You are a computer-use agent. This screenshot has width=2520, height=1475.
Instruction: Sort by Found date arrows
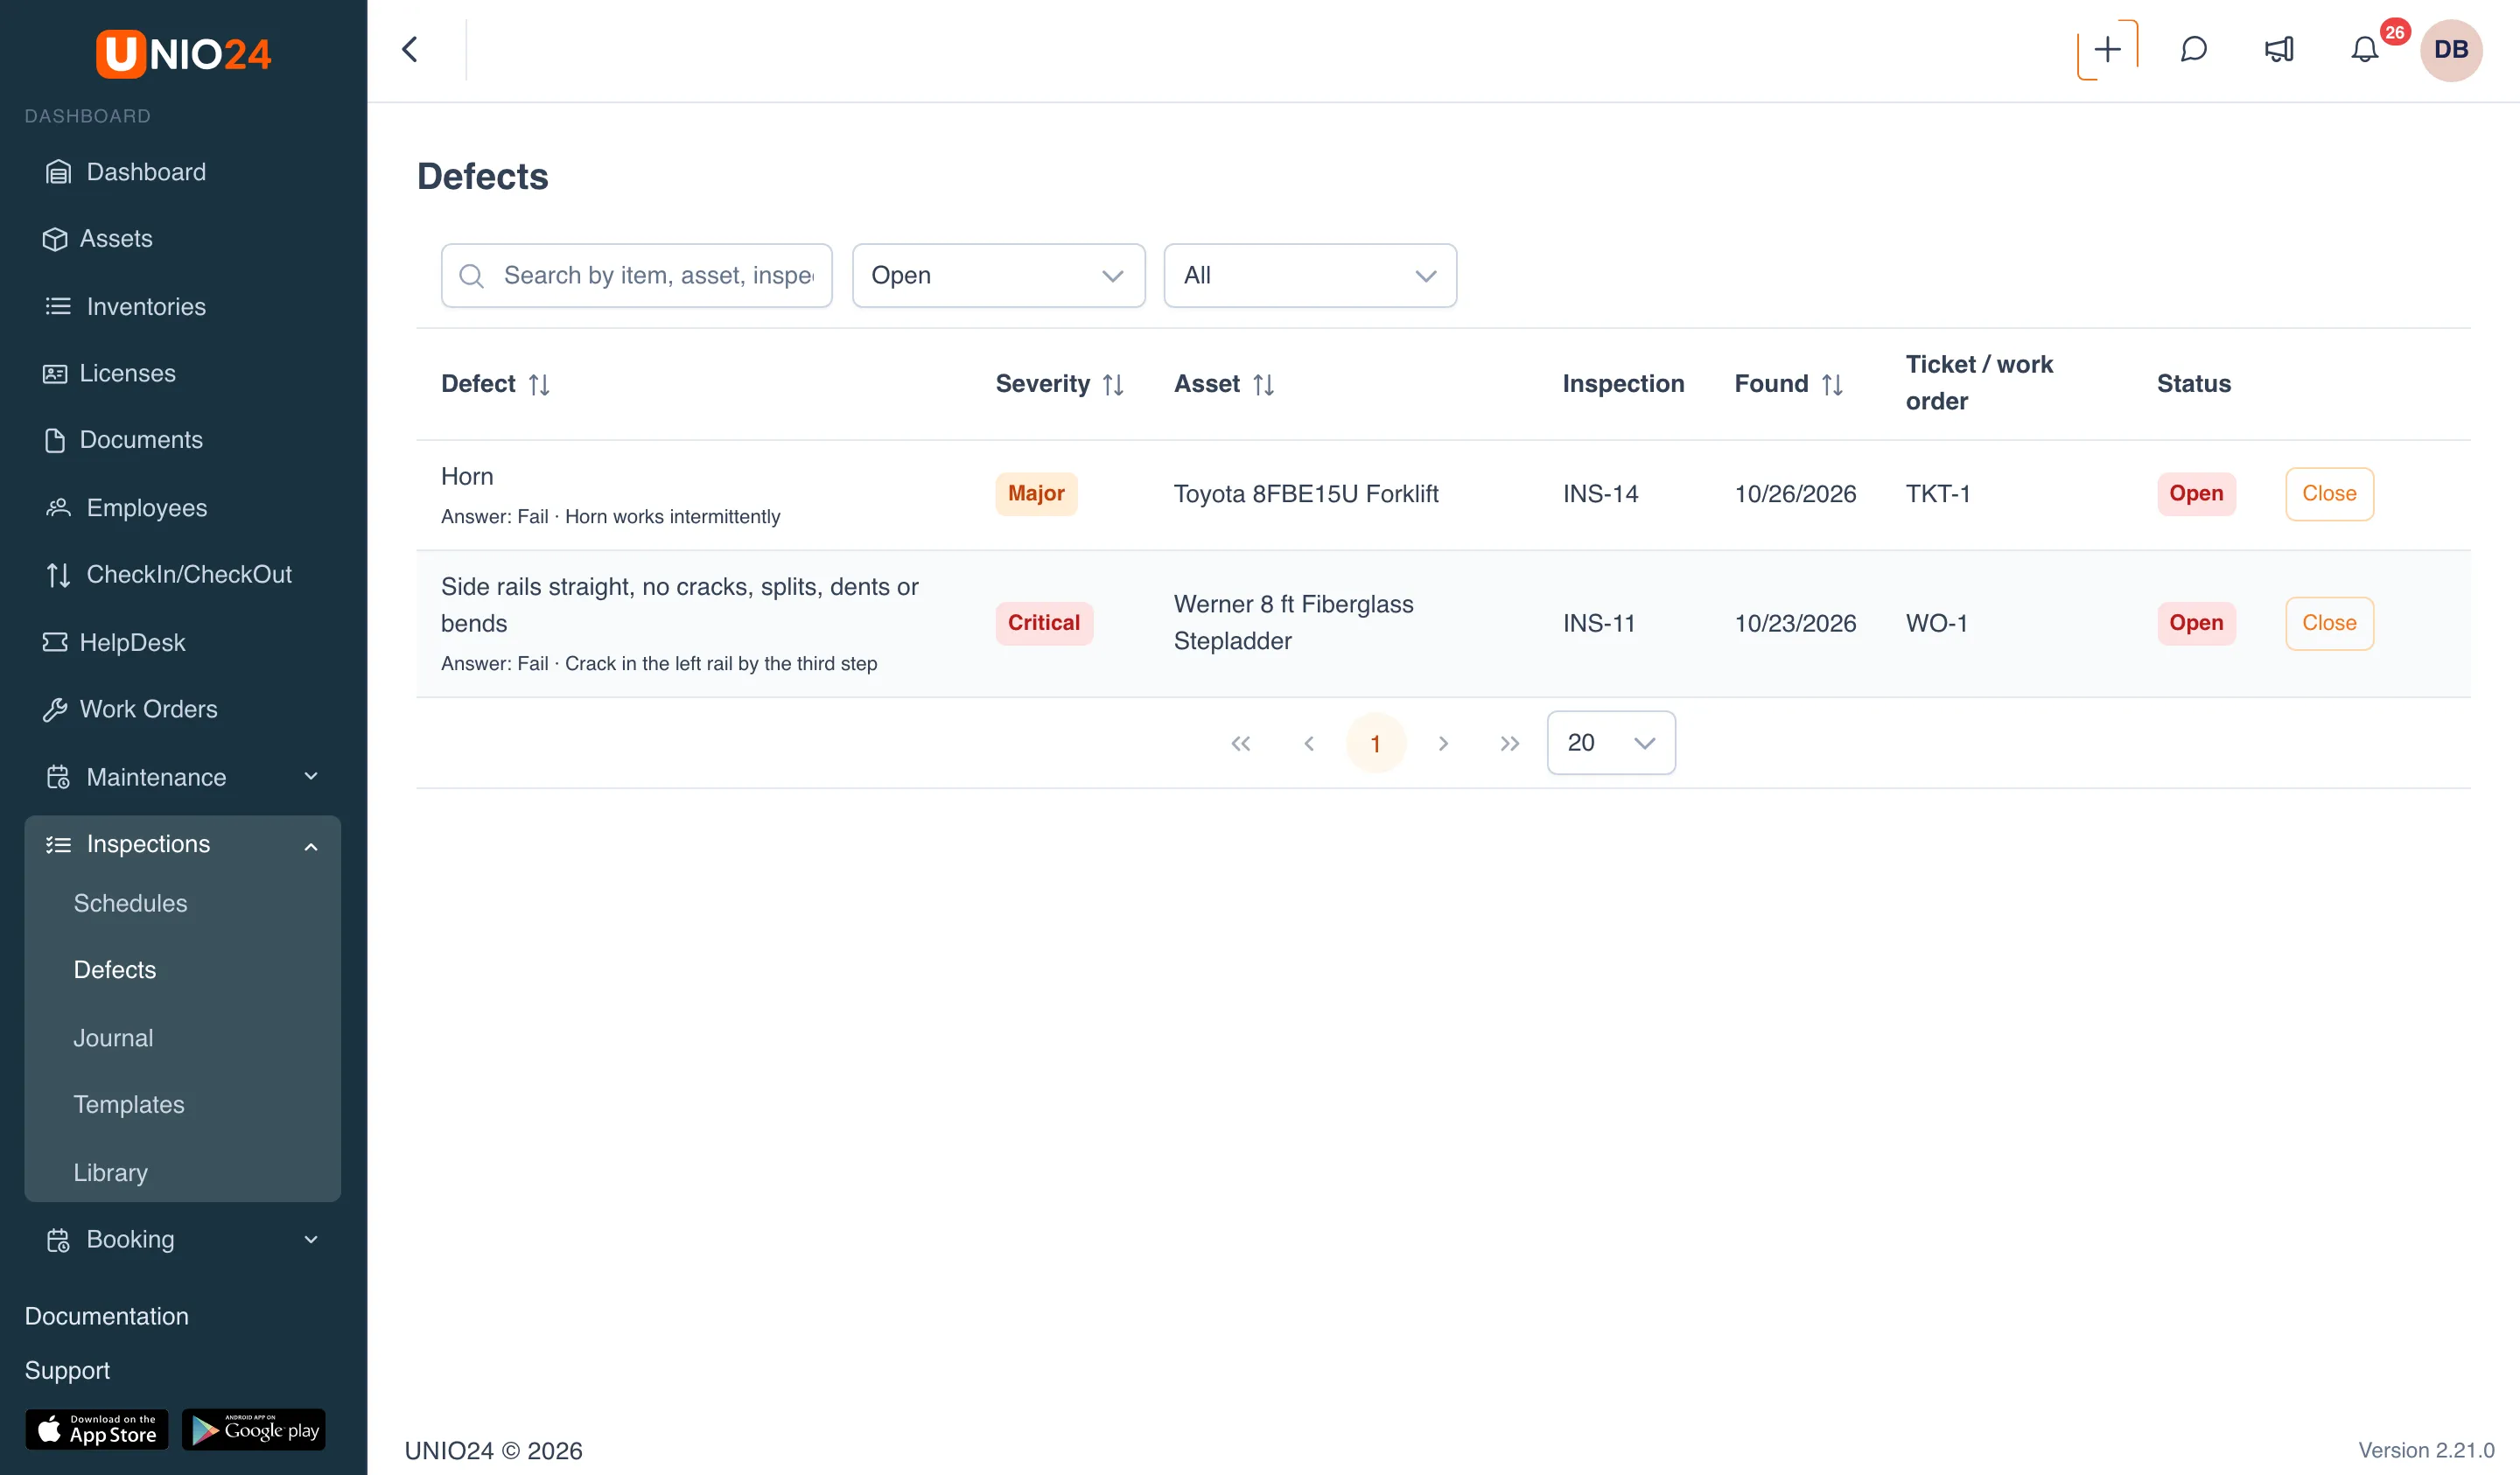1832,384
